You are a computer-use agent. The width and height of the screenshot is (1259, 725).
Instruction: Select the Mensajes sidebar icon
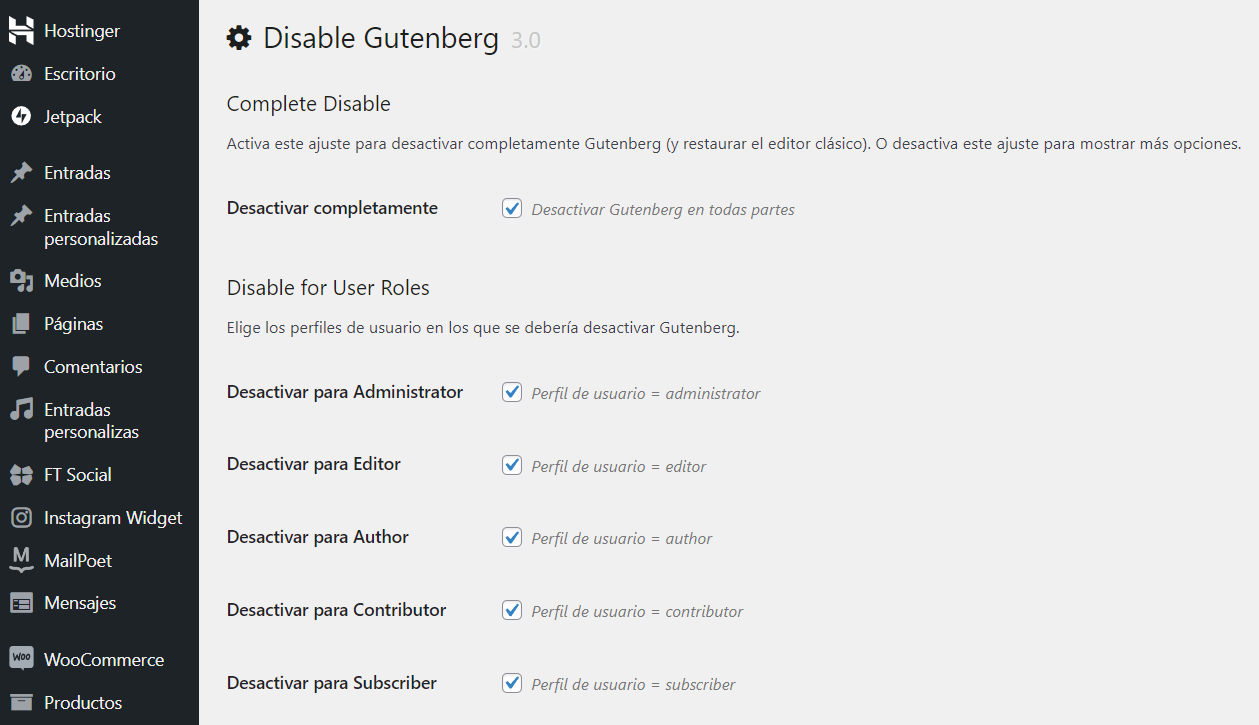pyautogui.click(x=20, y=602)
